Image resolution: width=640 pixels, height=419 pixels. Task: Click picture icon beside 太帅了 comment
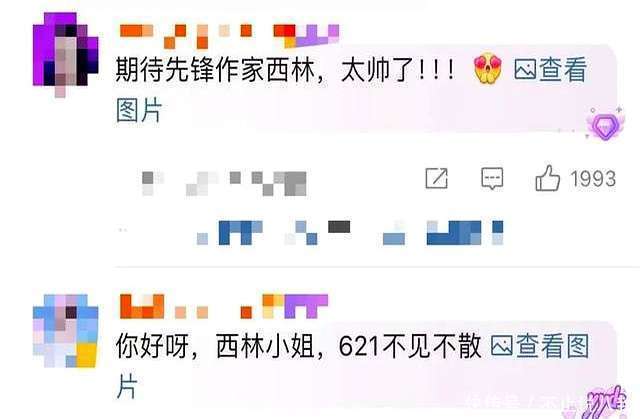[525, 69]
